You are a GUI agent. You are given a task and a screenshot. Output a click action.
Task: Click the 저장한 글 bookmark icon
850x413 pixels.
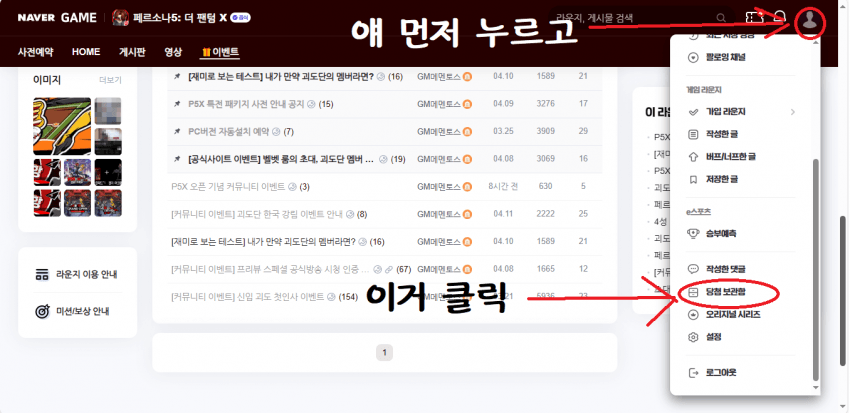(x=693, y=179)
